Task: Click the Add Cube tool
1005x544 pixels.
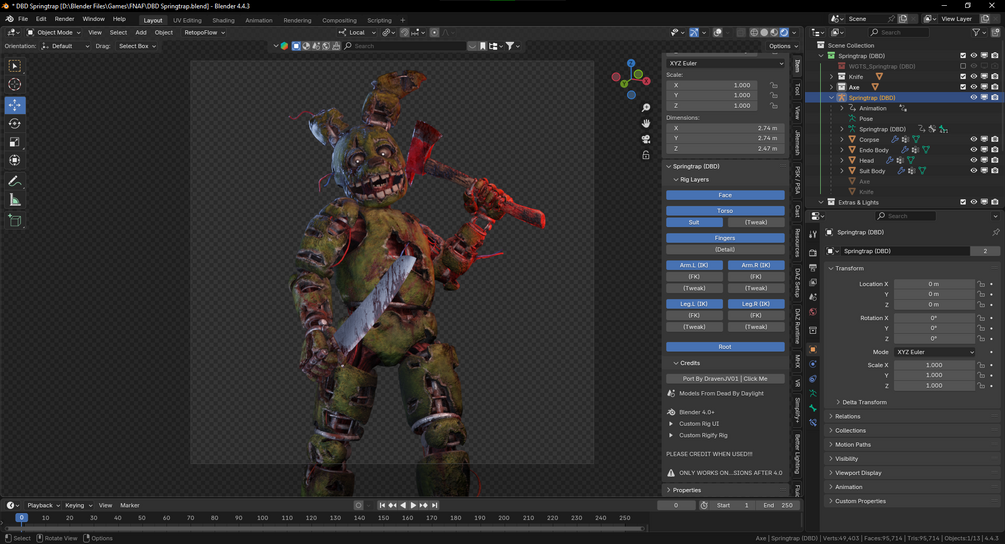Action: point(15,220)
